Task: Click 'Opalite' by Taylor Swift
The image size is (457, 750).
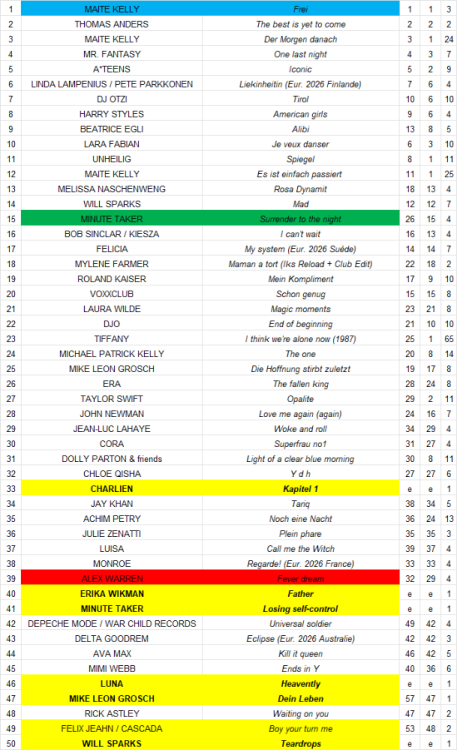Action: click(301, 398)
